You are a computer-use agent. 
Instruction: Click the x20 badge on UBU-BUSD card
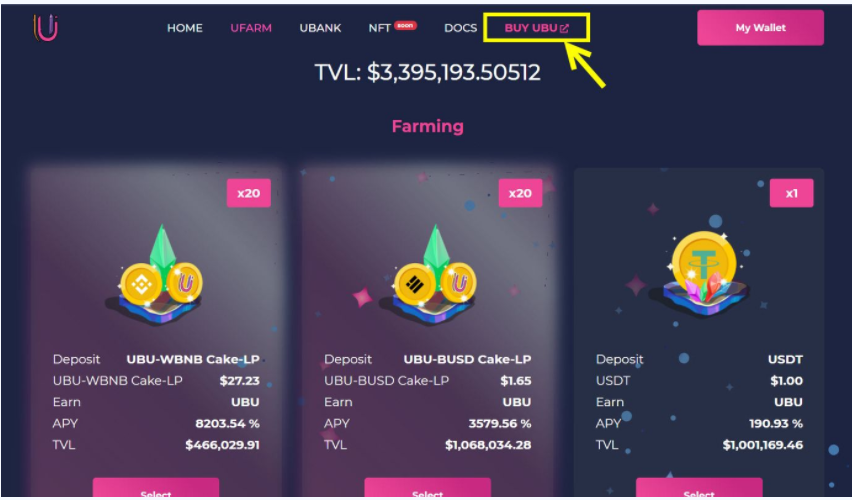point(520,193)
